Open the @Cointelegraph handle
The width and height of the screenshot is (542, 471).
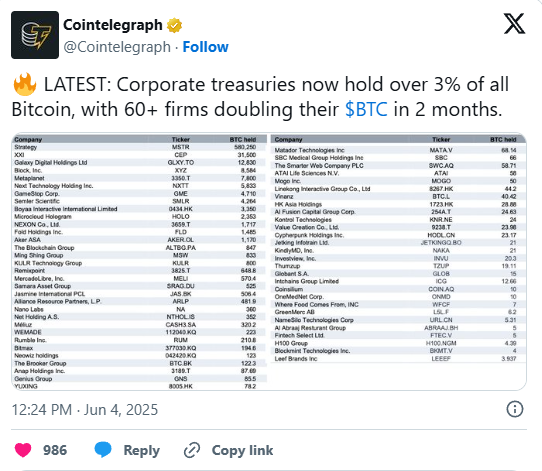(117, 47)
